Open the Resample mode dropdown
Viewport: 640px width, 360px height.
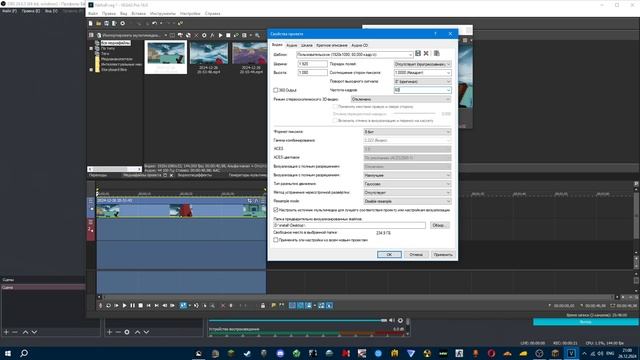pyautogui.click(x=407, y=201)
